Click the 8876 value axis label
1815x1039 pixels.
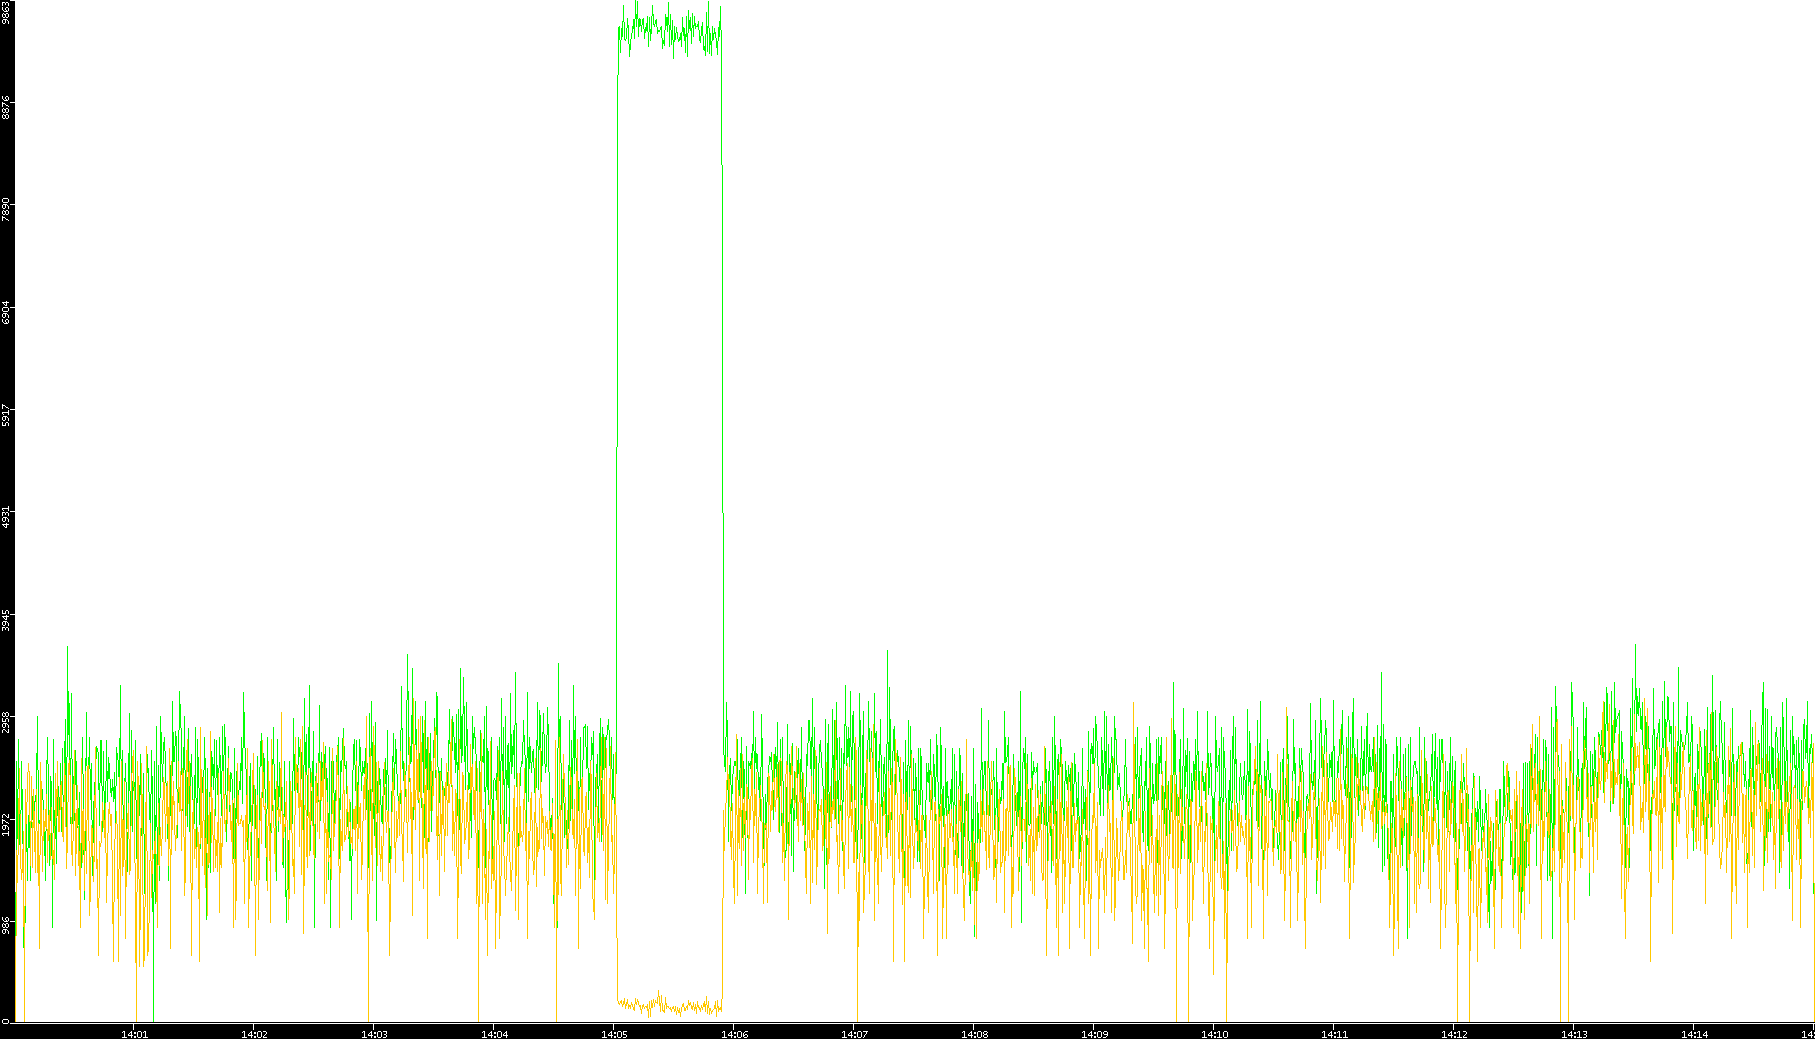coord(6,107)
